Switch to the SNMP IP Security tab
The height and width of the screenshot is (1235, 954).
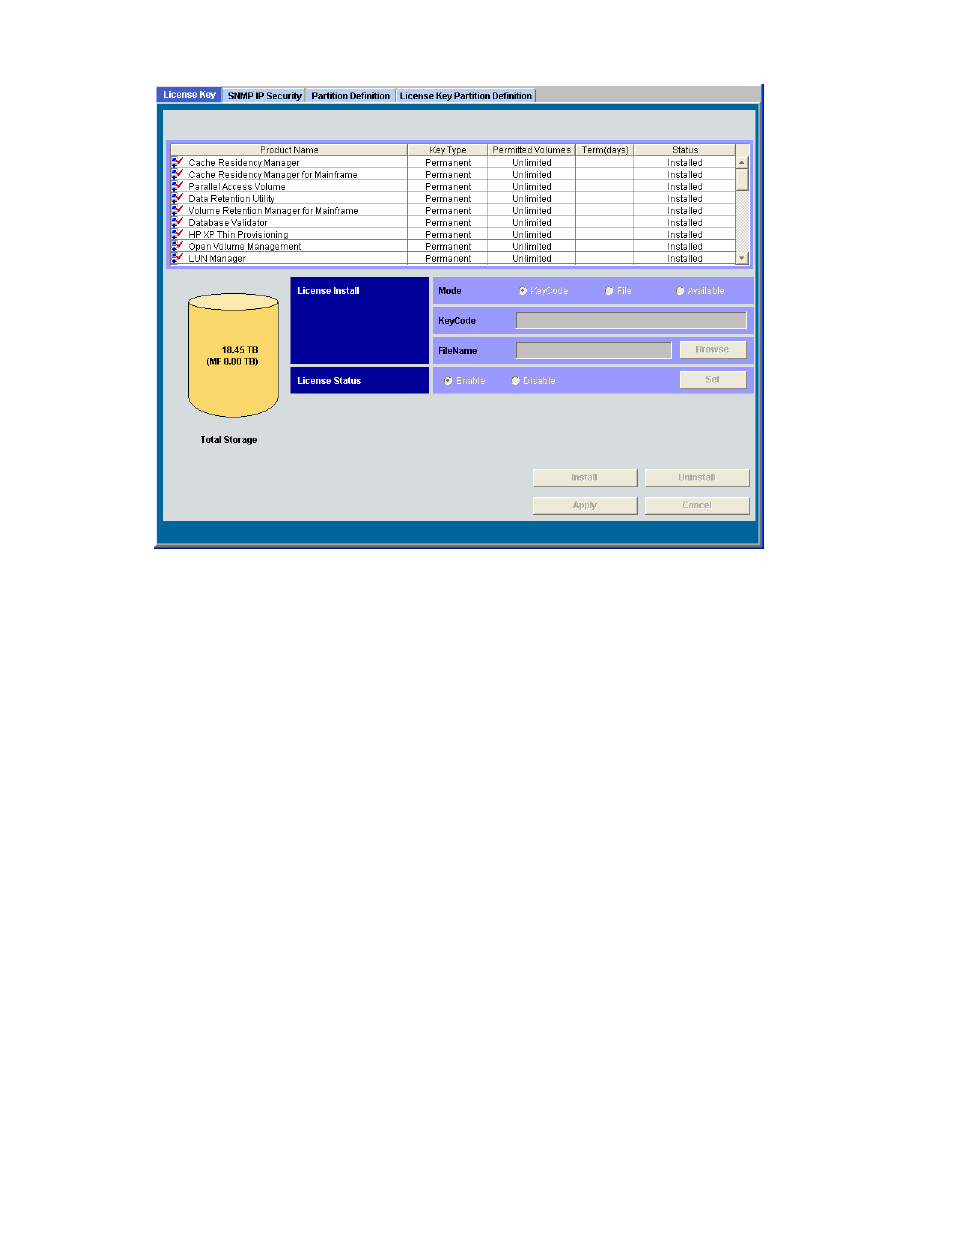(264, 96)
